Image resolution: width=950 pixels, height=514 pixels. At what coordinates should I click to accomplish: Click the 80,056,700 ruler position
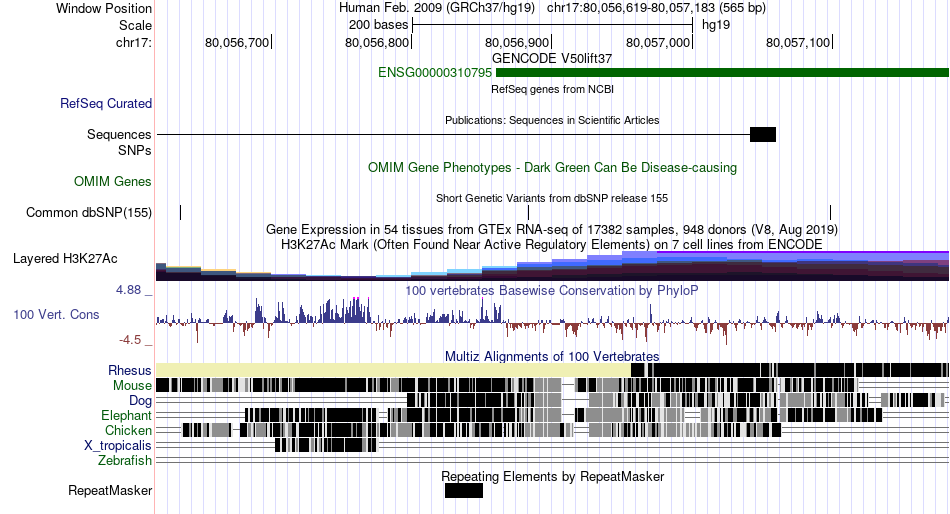tap(238, 42)
